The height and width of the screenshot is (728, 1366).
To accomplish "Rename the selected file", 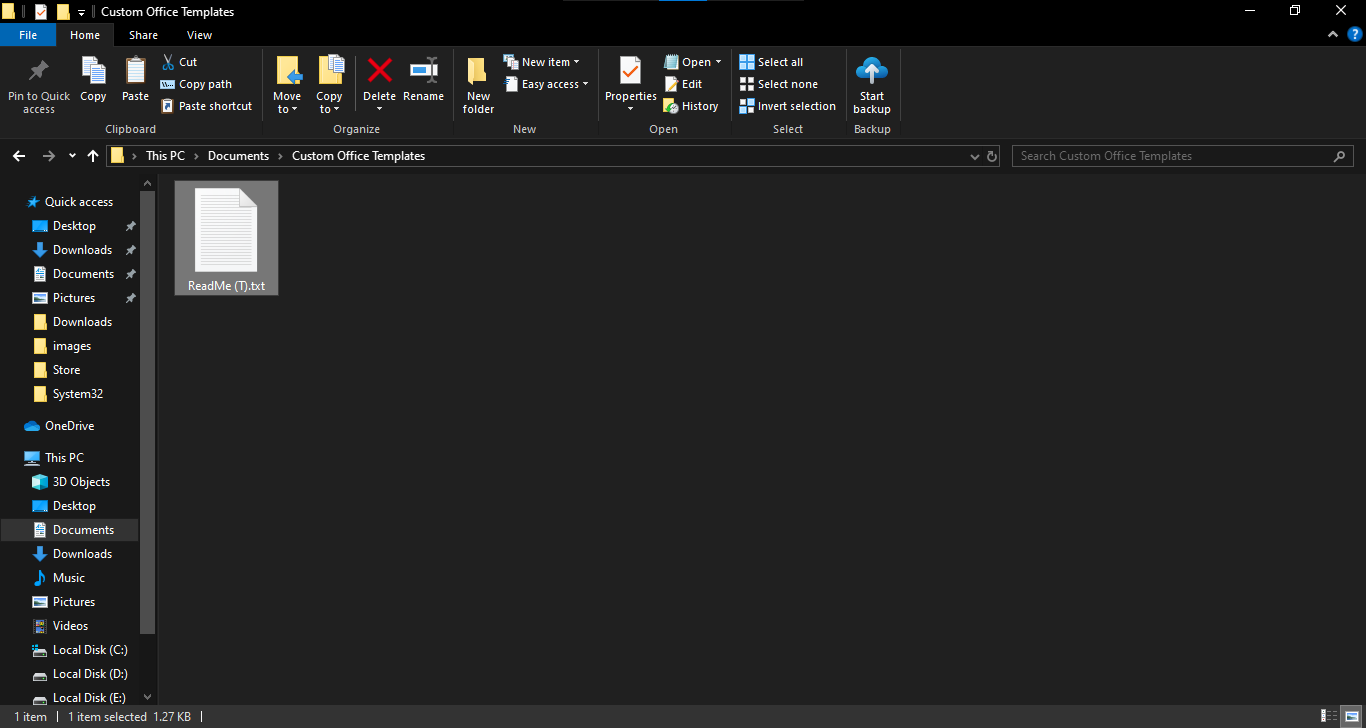I will [423, 80].
